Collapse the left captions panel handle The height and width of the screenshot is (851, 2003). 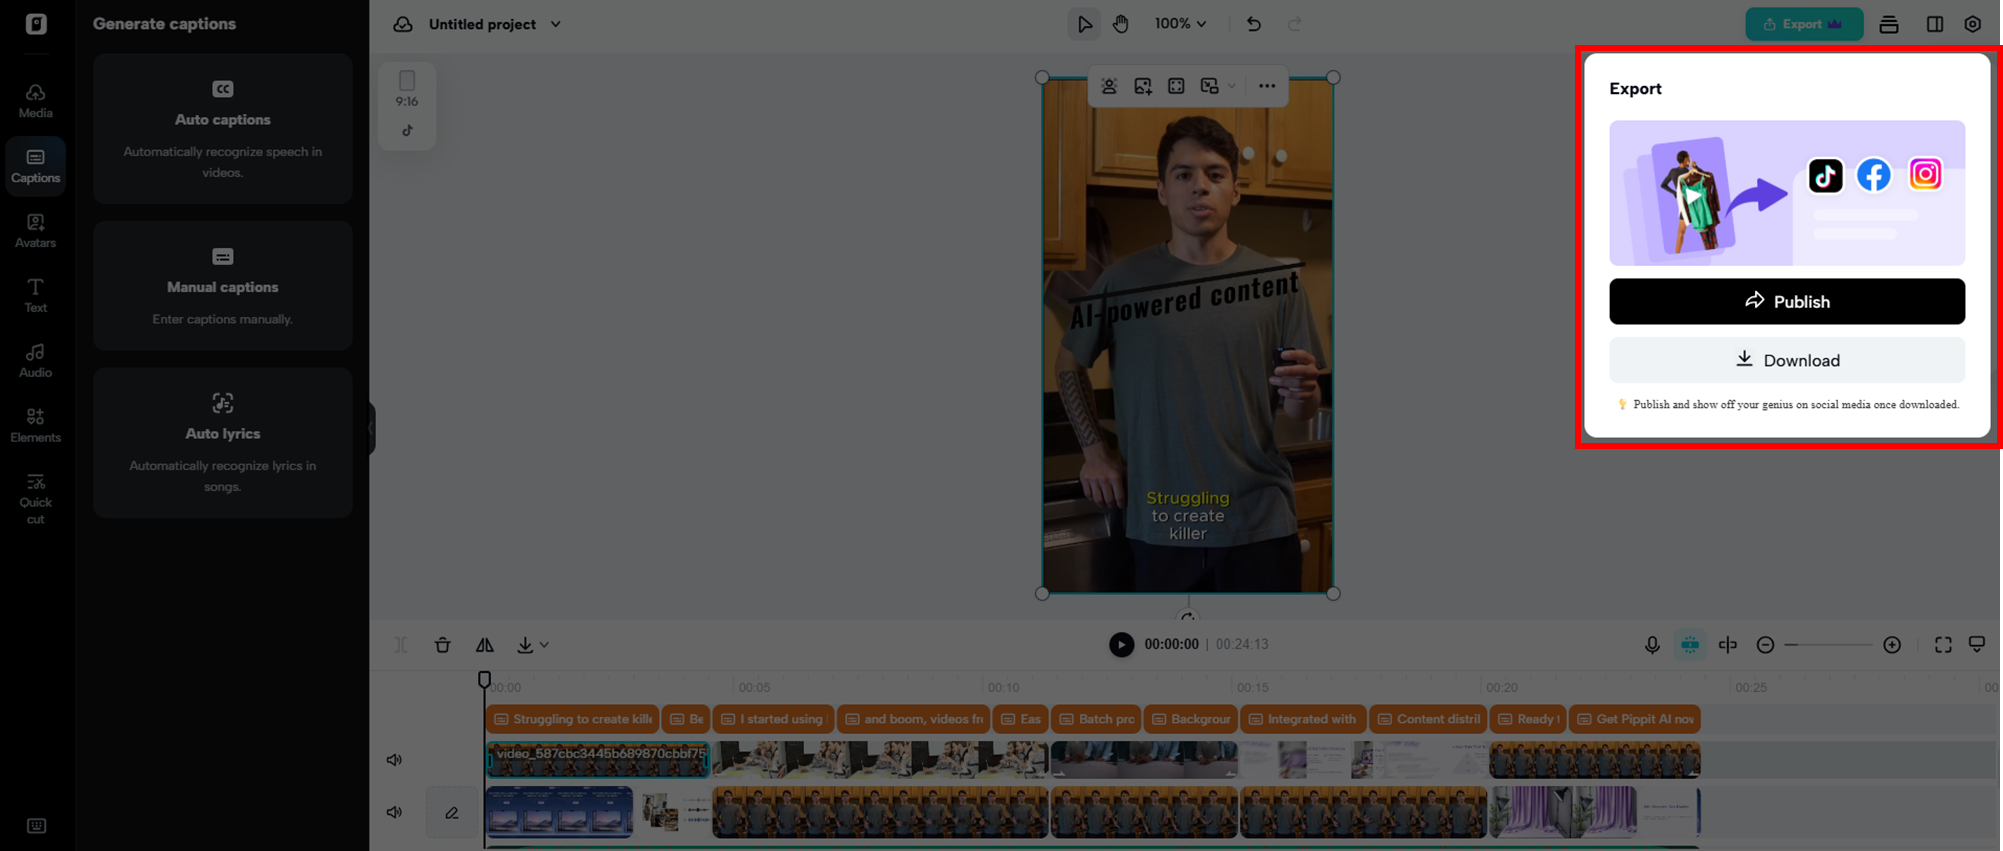(x=371, y=429)
